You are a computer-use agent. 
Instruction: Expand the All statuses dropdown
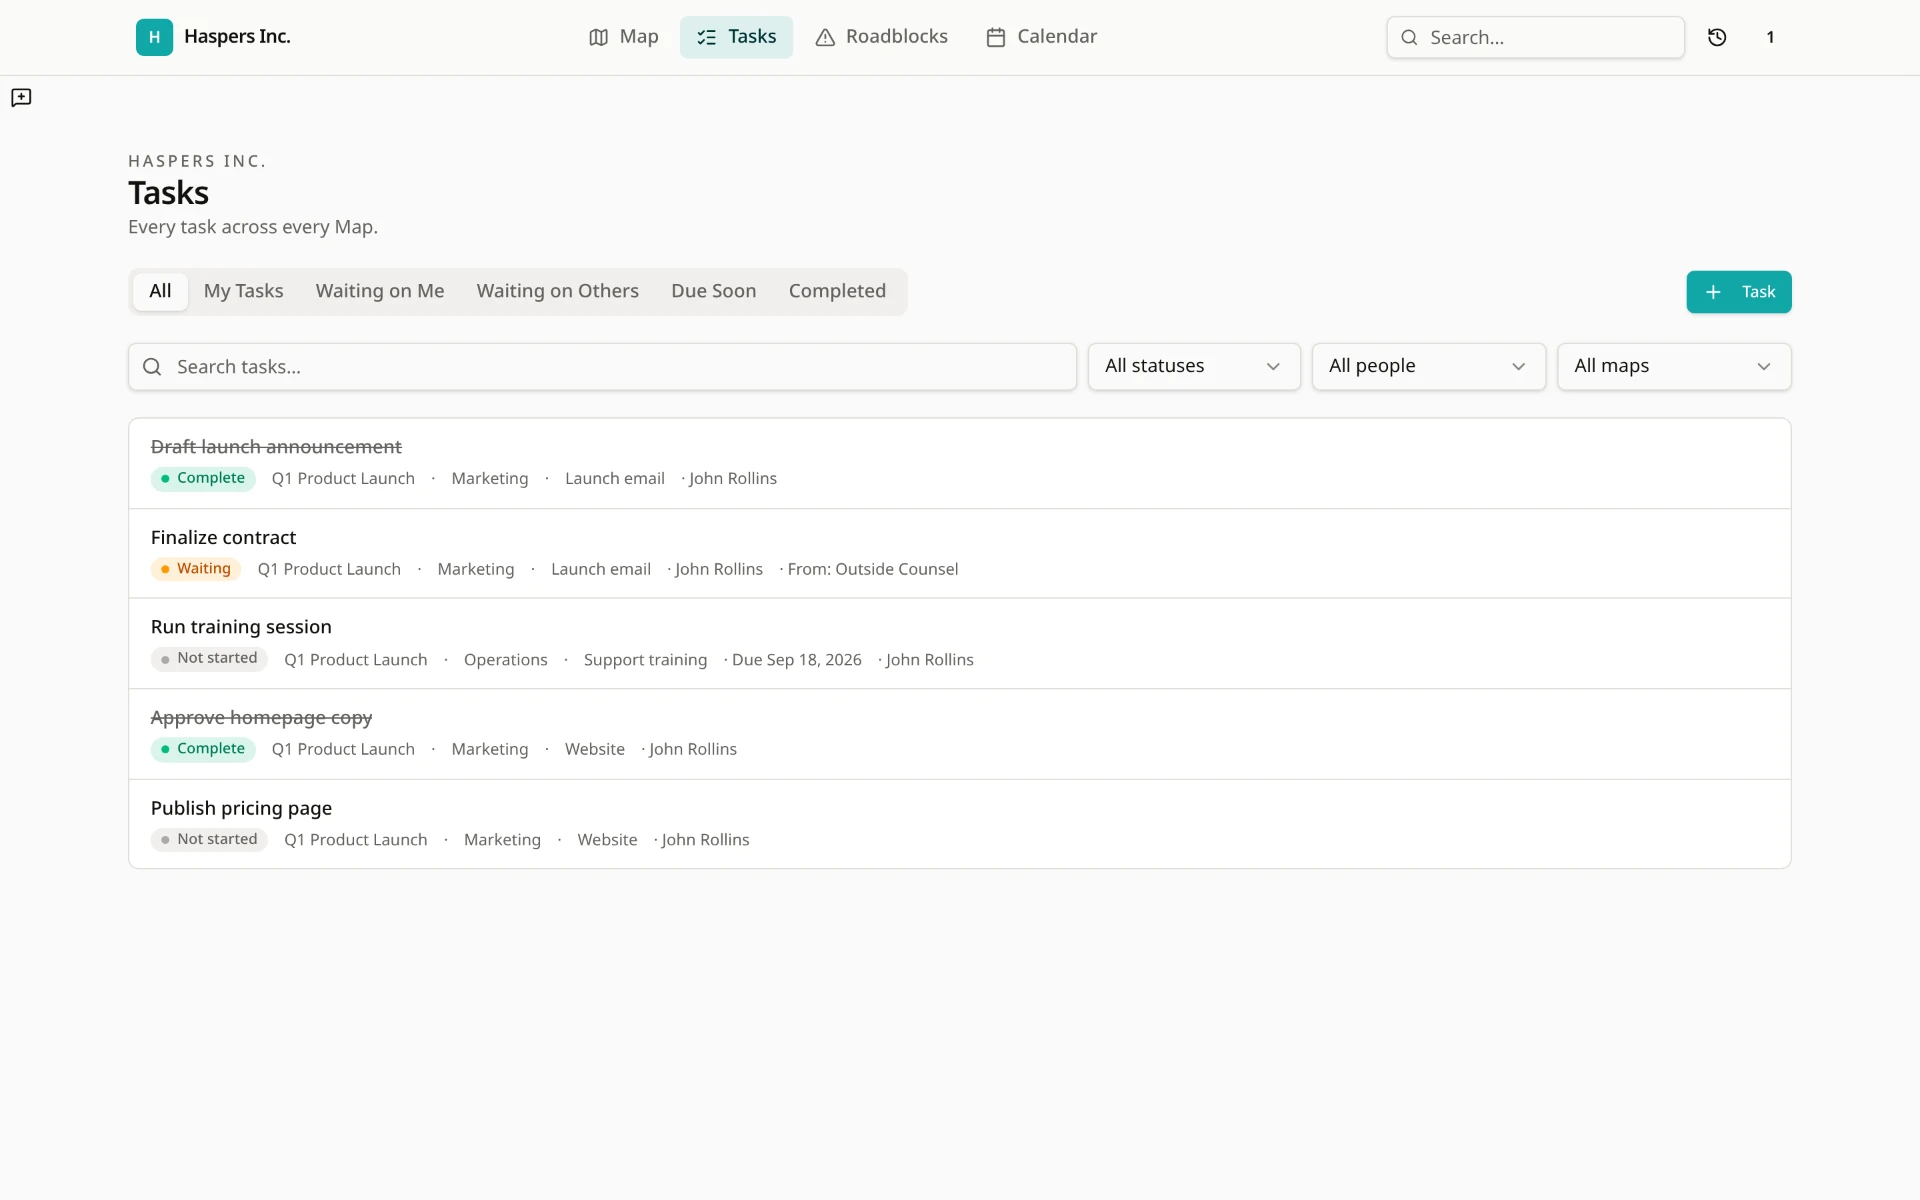click(x=1194, y=367)
